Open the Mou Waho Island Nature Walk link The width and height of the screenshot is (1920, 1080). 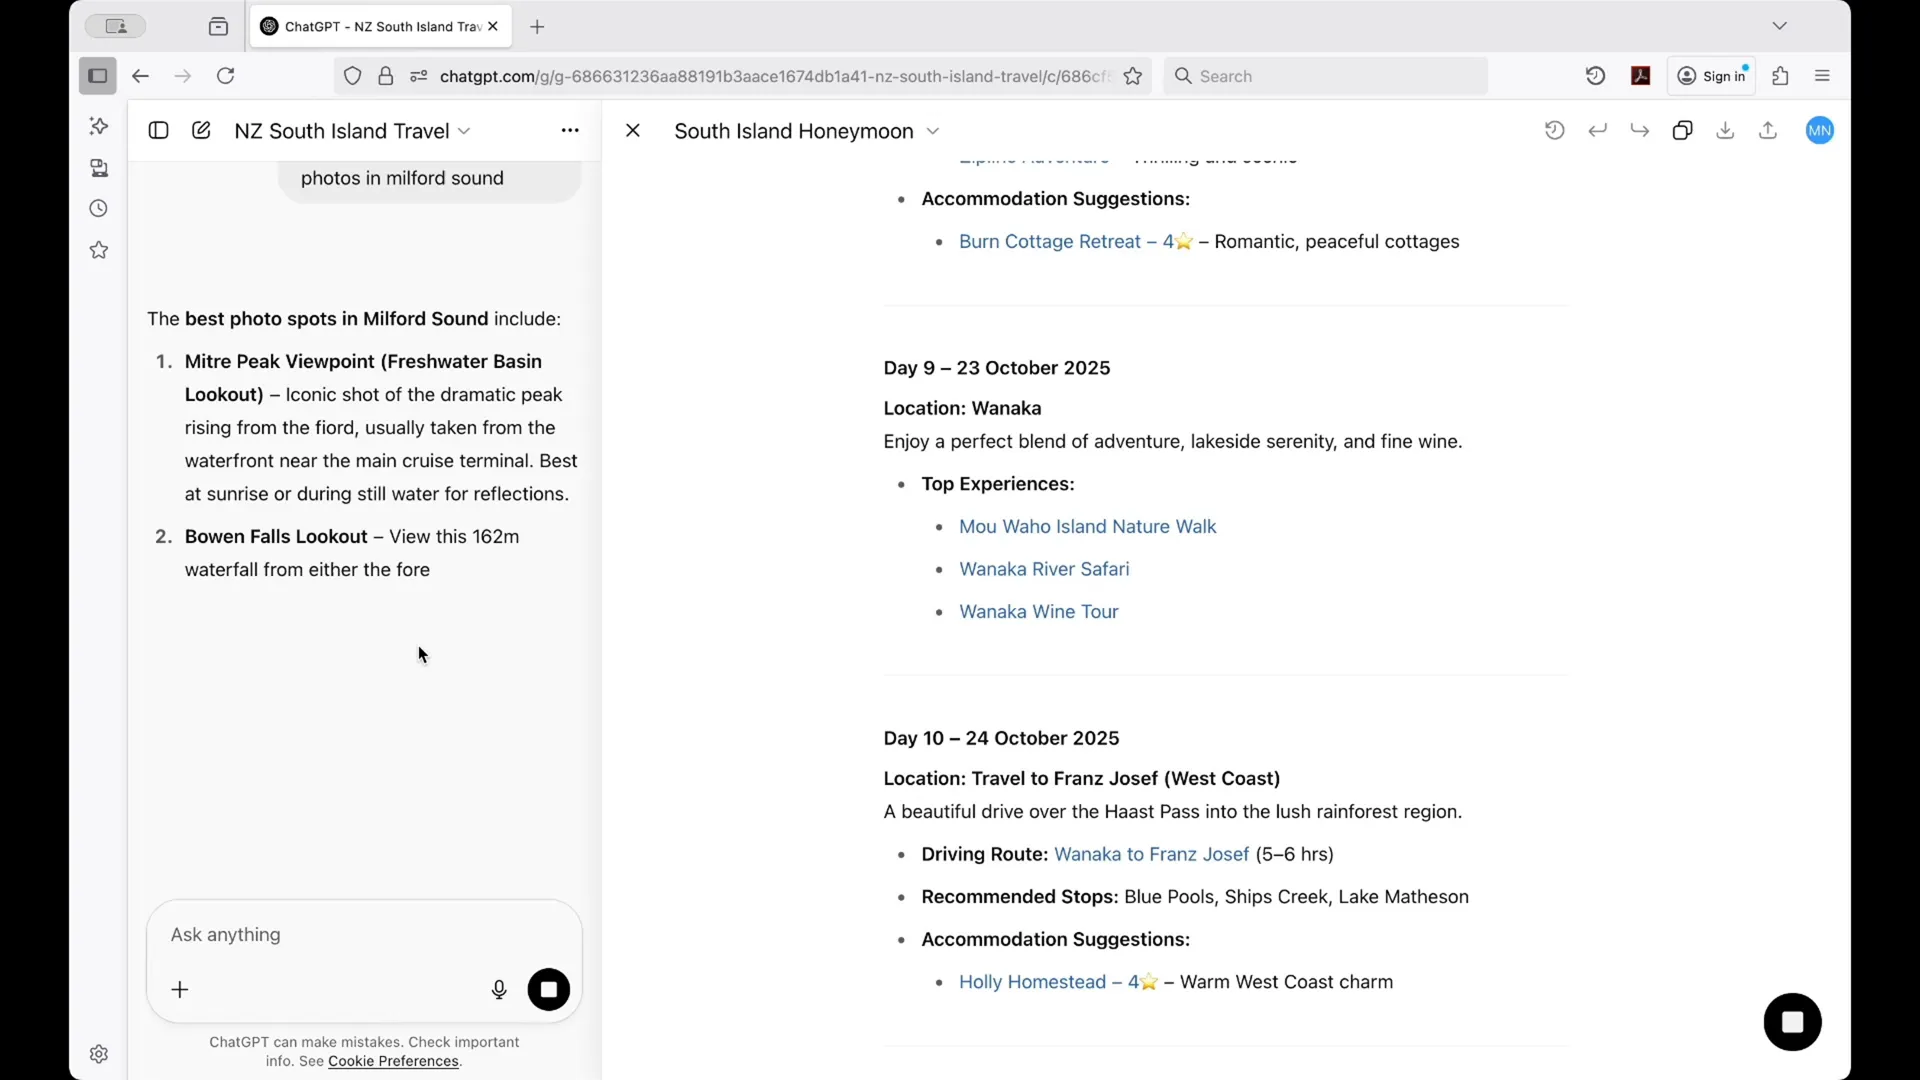pyautogui.click(x=1087, y=527)
